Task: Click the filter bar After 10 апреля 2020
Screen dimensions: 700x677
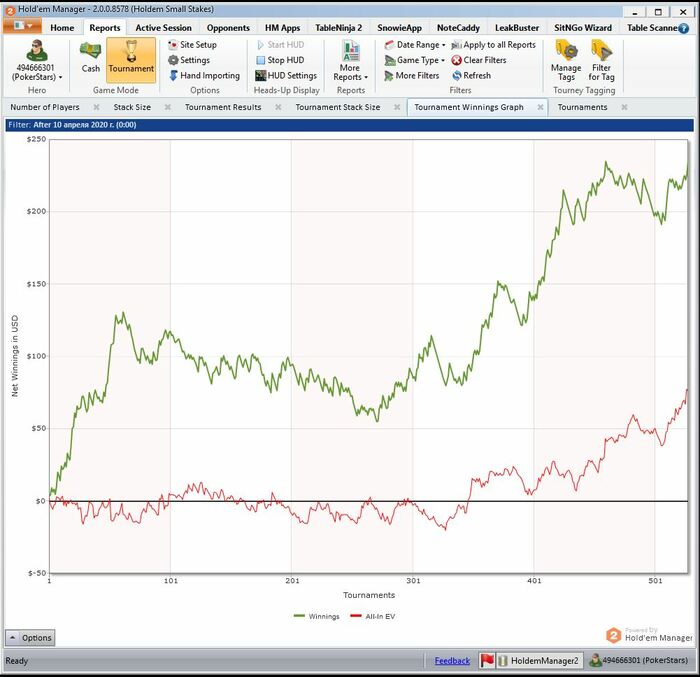Action: tap(350, 125)
